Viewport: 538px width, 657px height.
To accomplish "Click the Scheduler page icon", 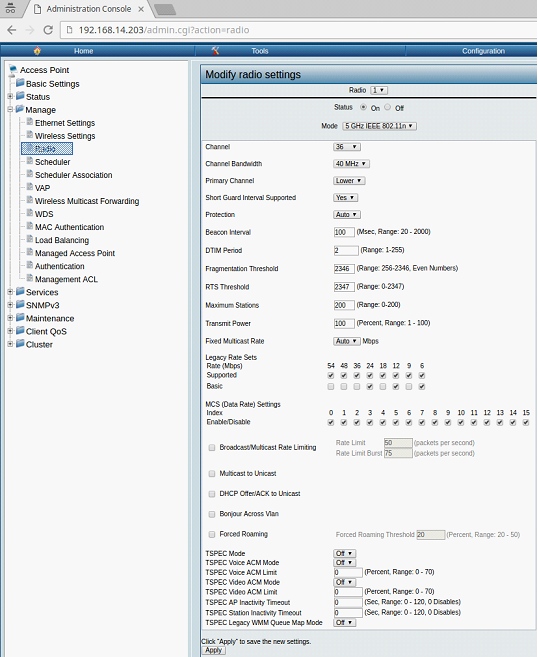I will 30,161.
